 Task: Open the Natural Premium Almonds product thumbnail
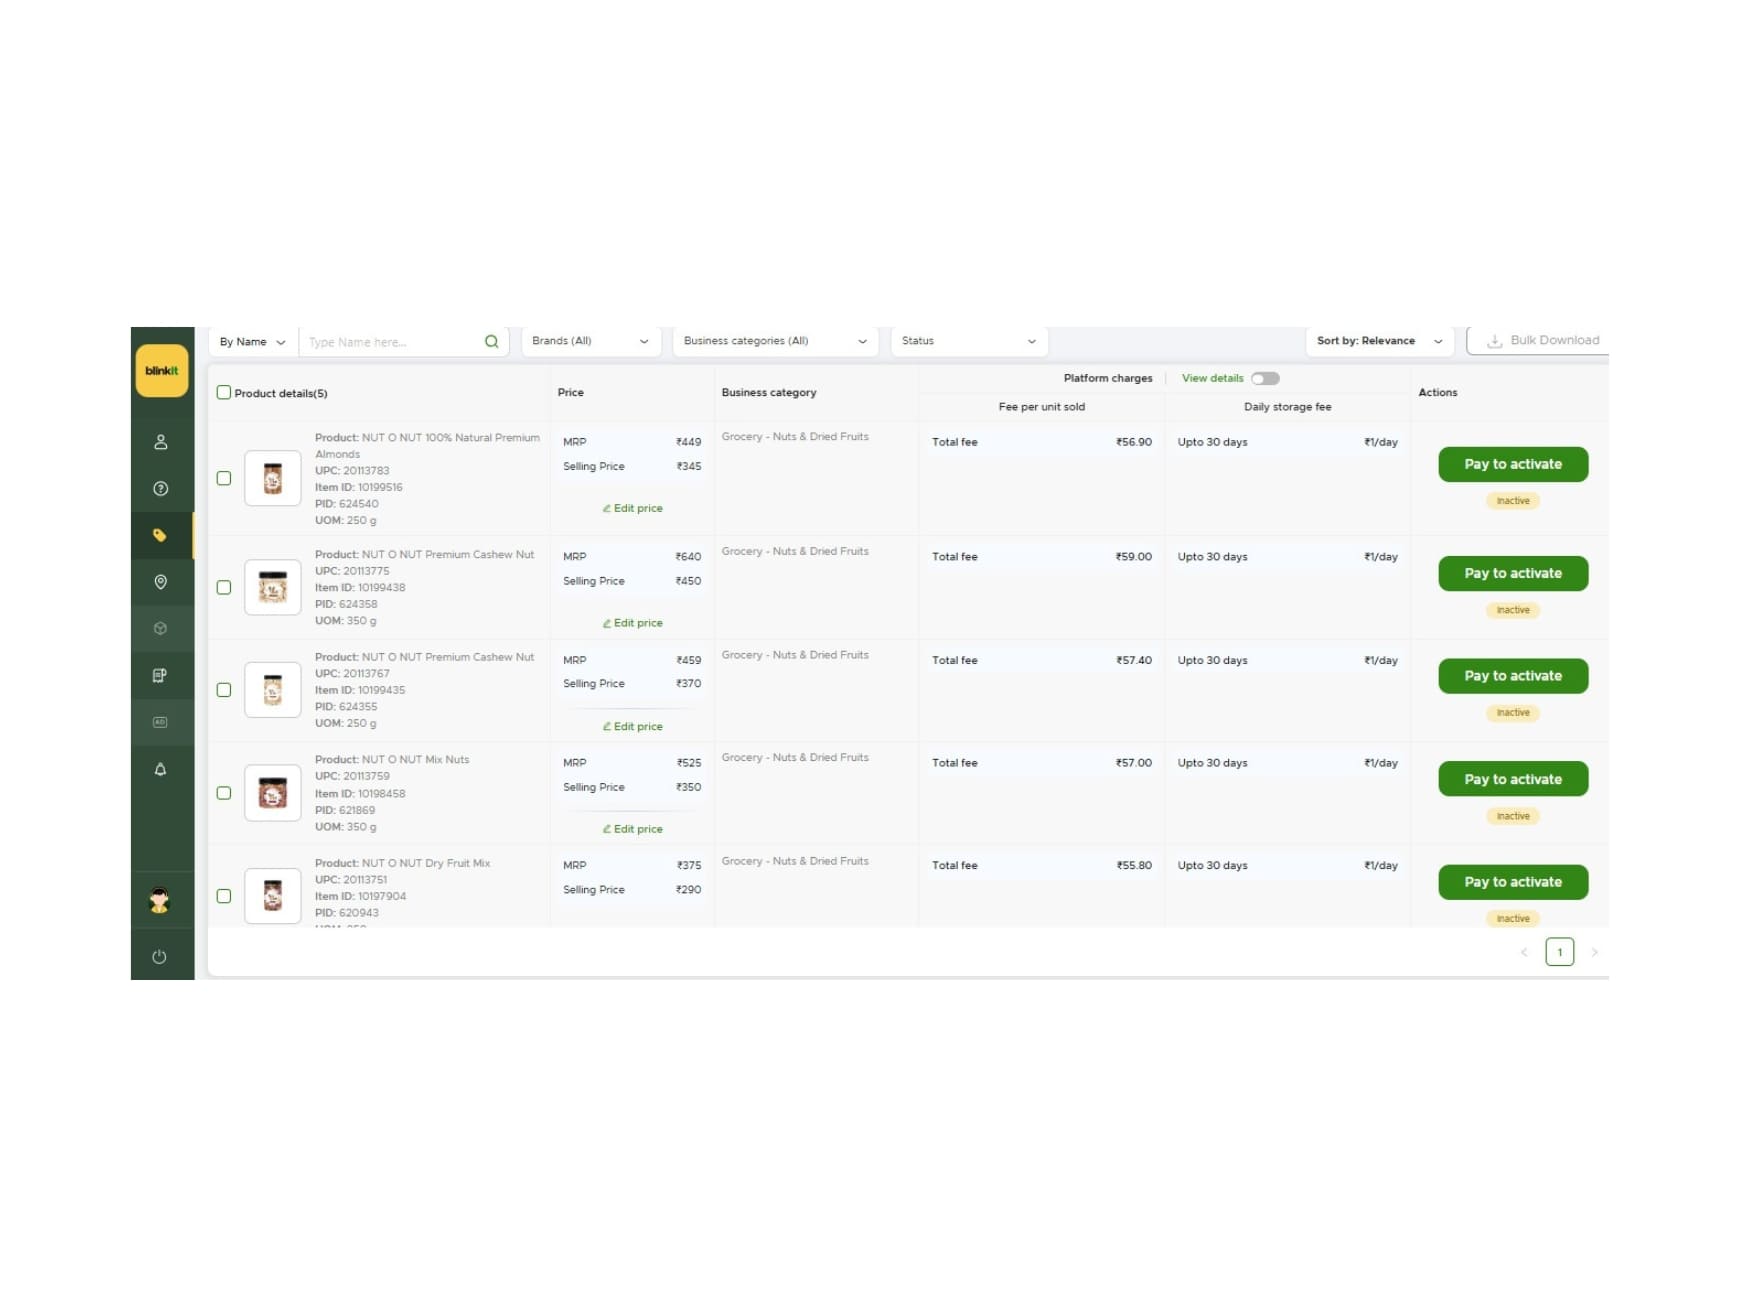point(272,478)
